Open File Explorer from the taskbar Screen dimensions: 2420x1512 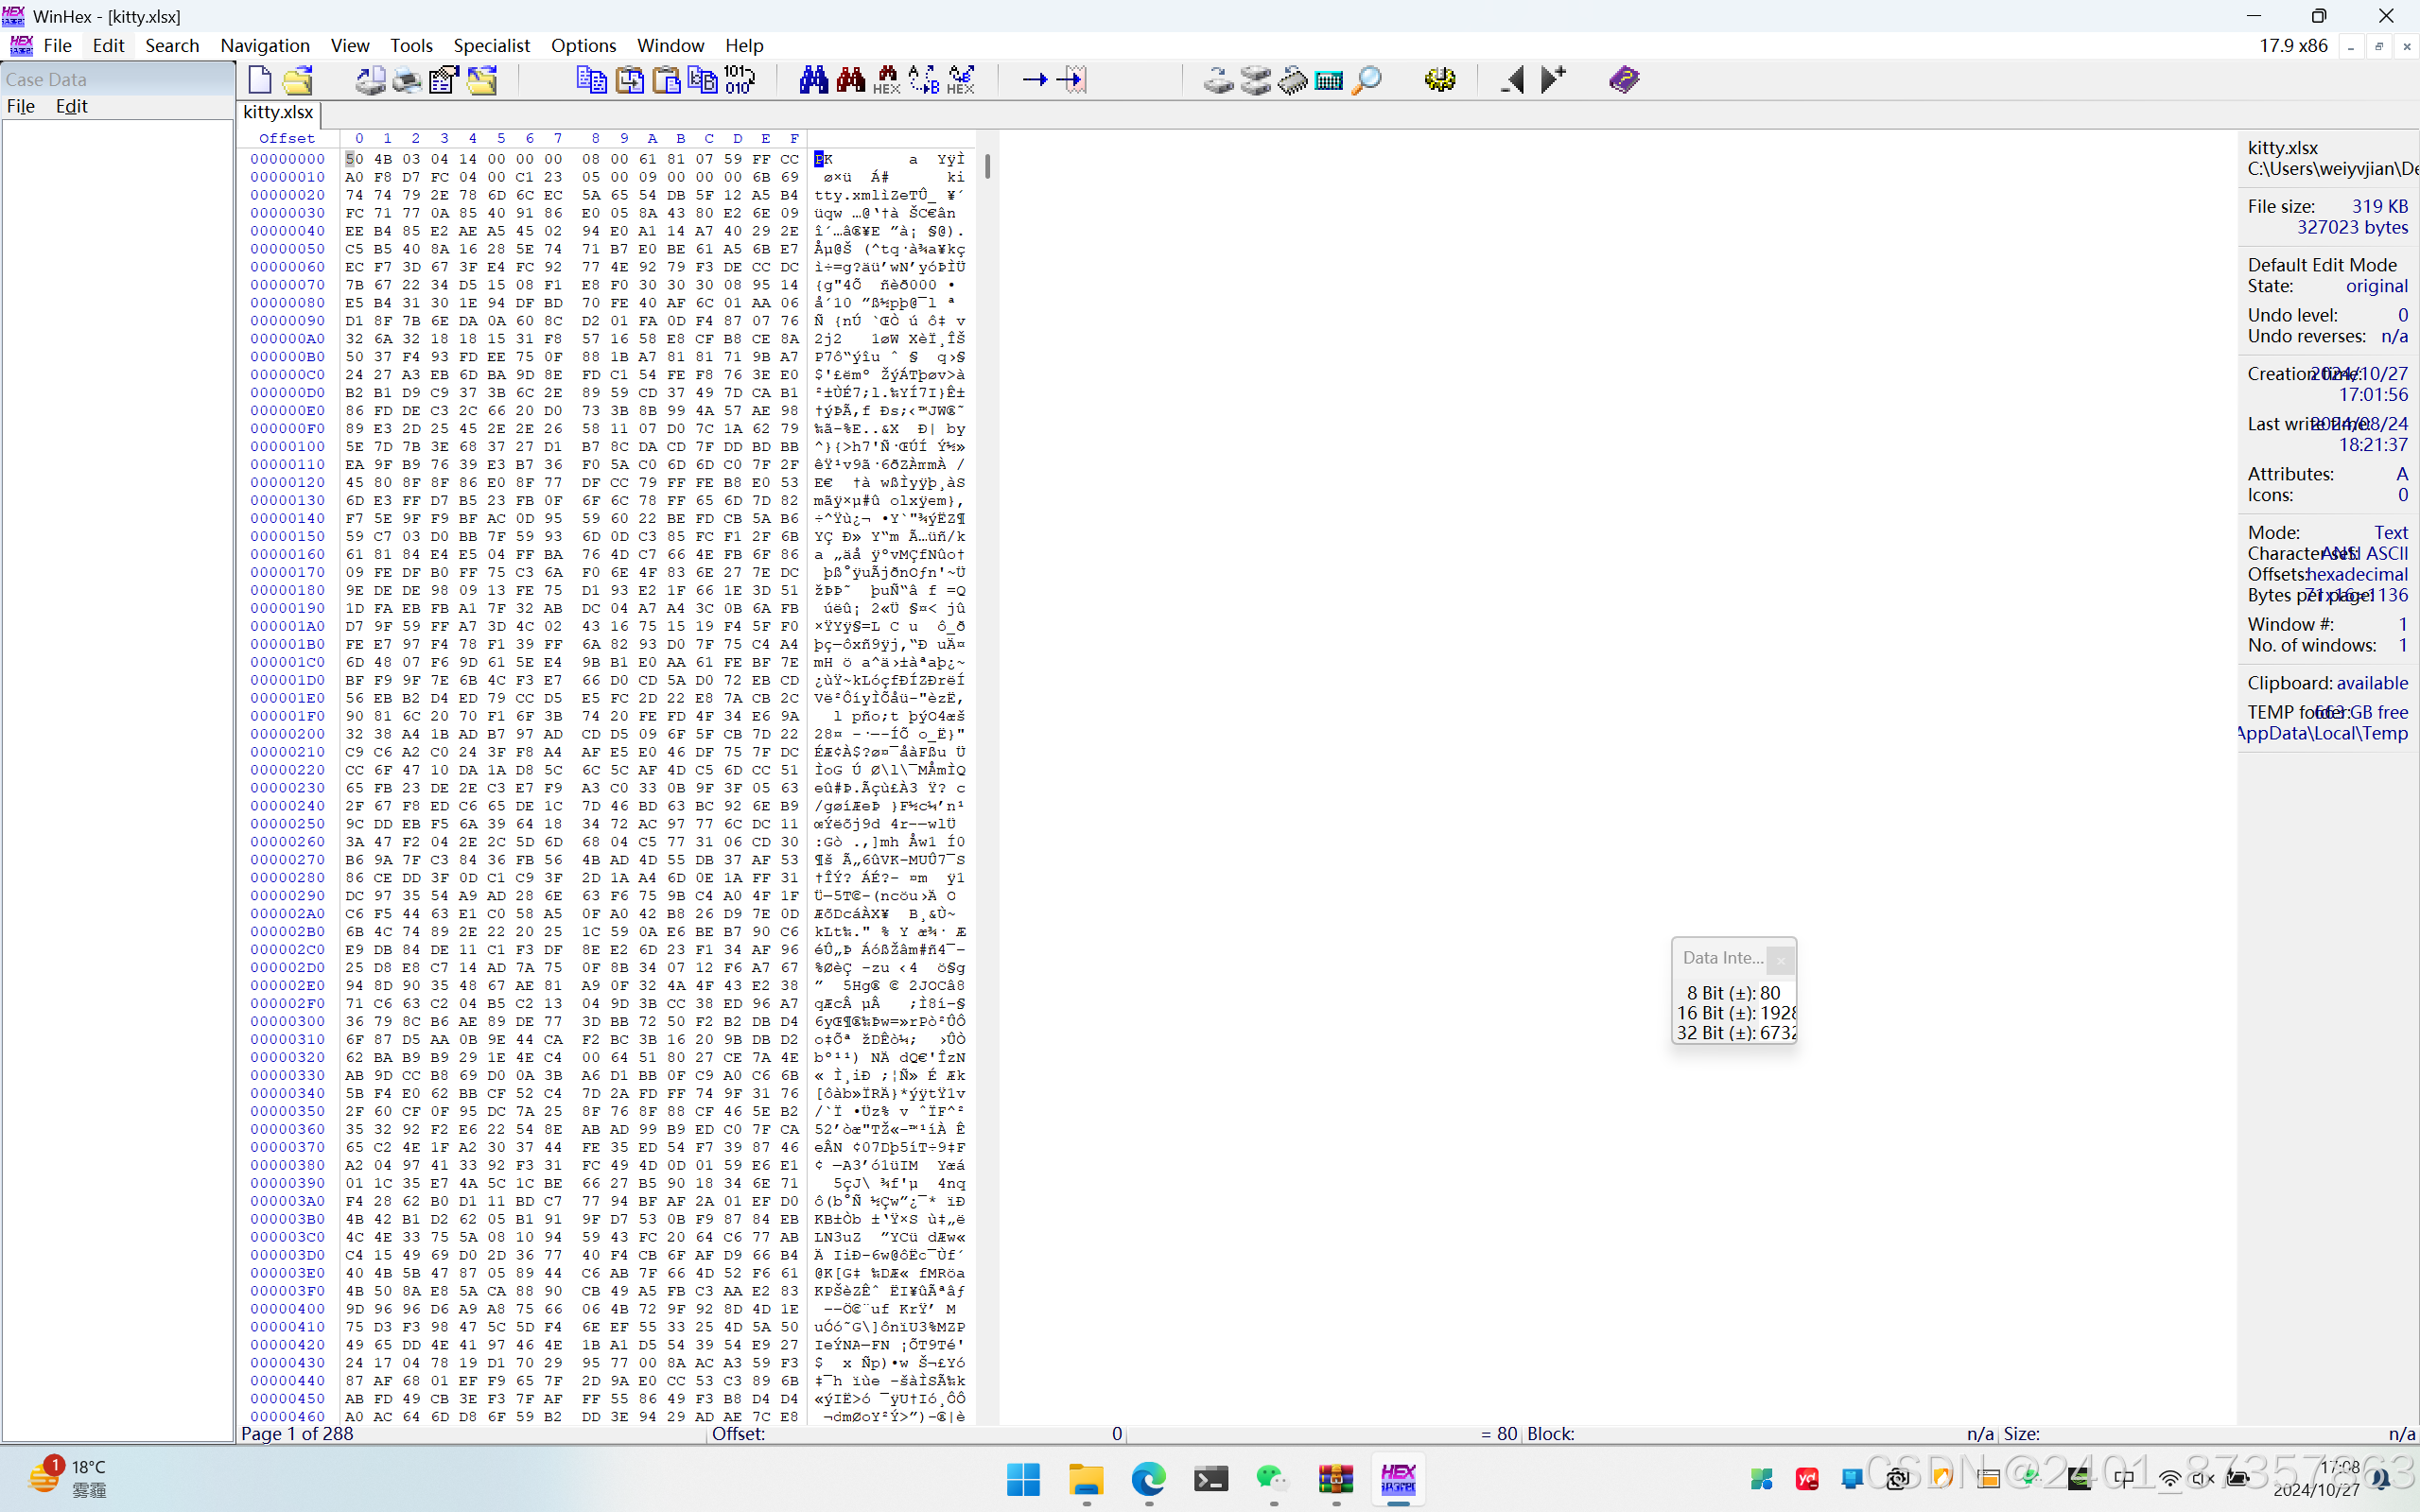(1086, 1478)
